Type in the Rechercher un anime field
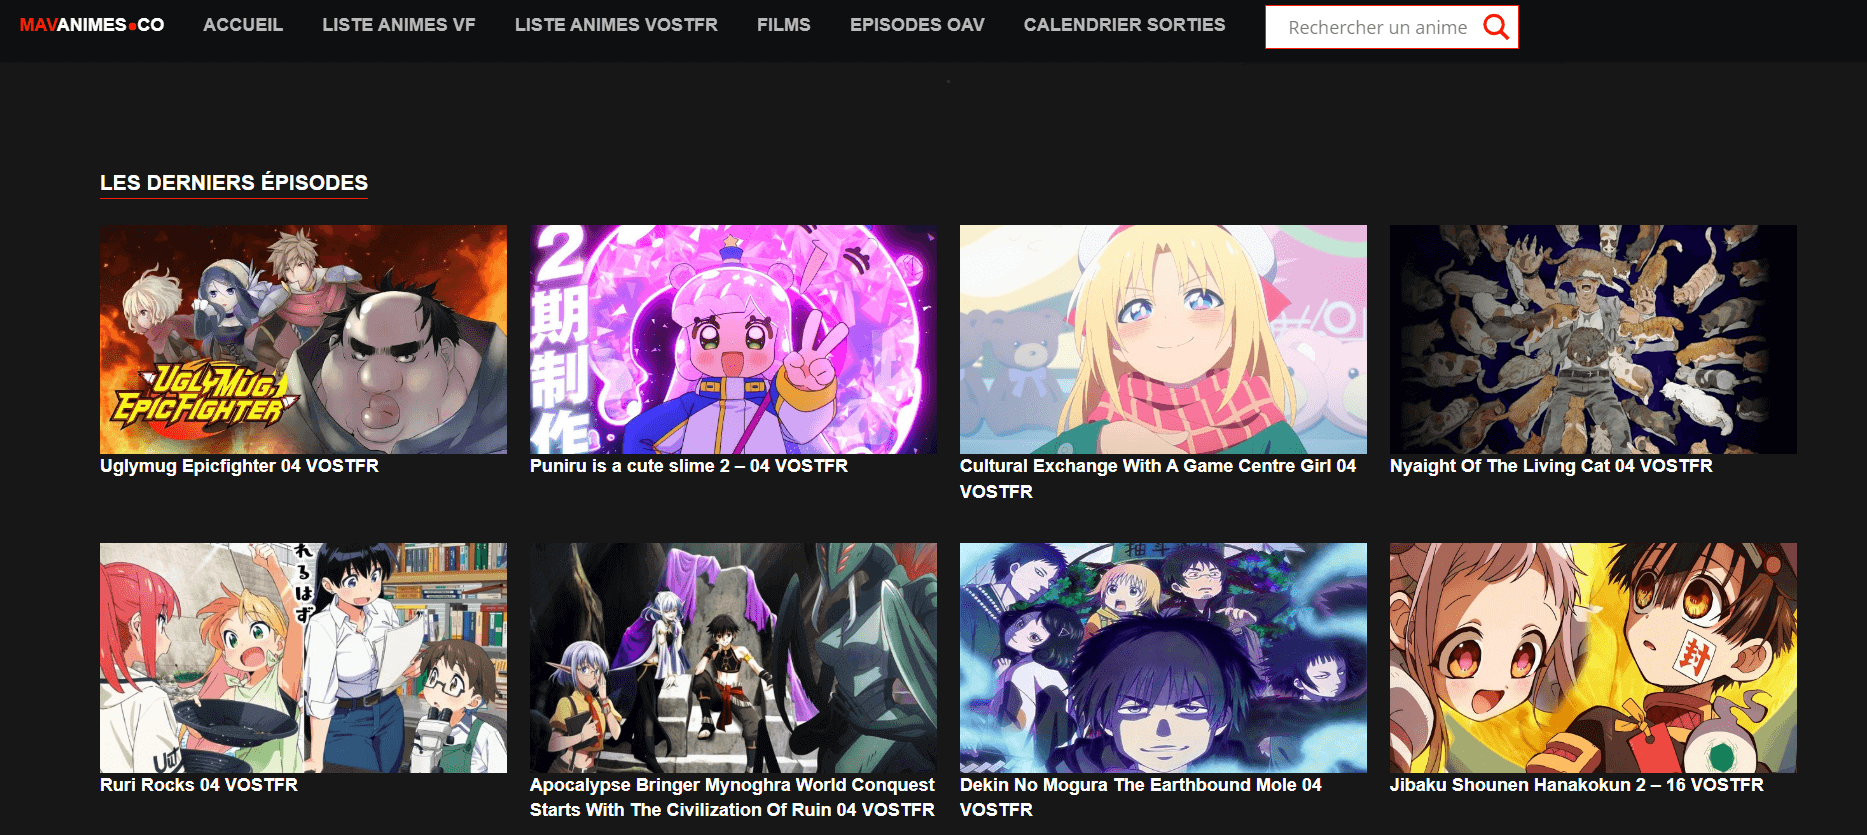 1376,28
